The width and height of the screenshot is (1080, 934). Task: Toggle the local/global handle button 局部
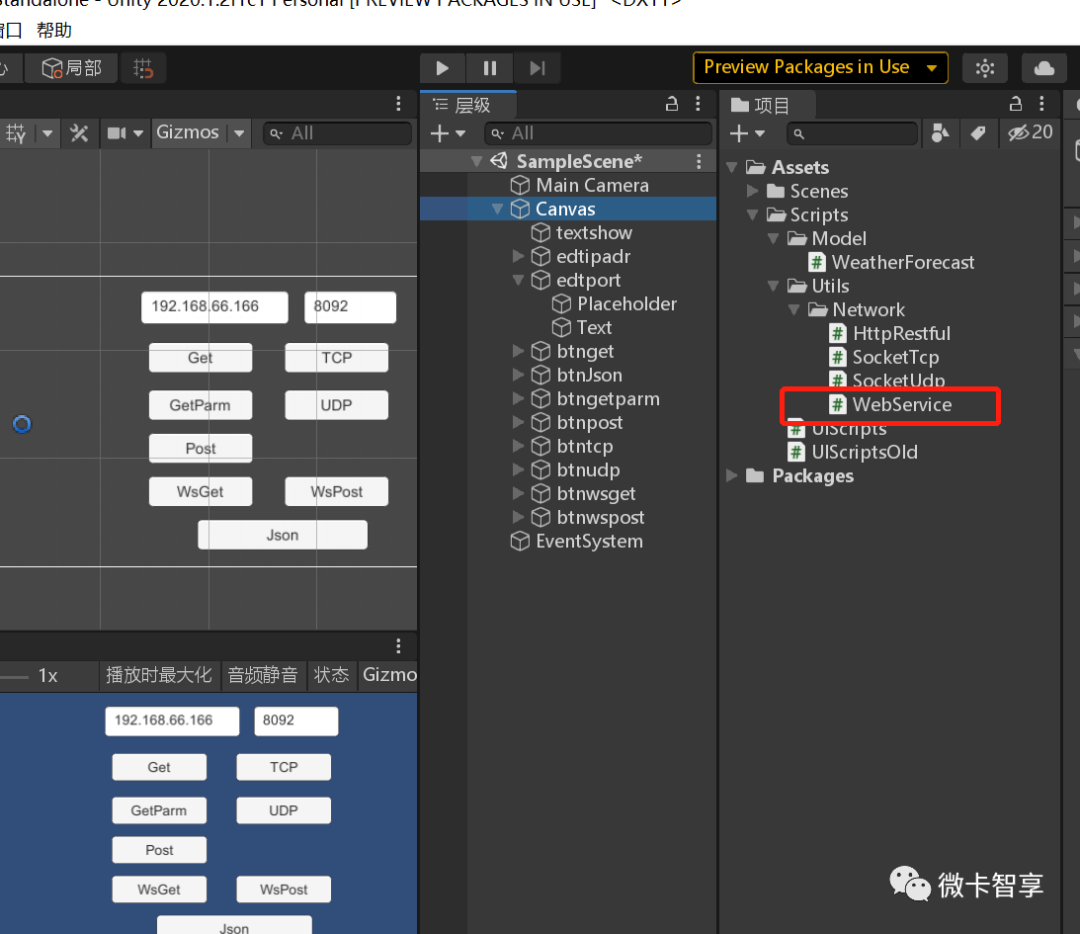[71, 68]
